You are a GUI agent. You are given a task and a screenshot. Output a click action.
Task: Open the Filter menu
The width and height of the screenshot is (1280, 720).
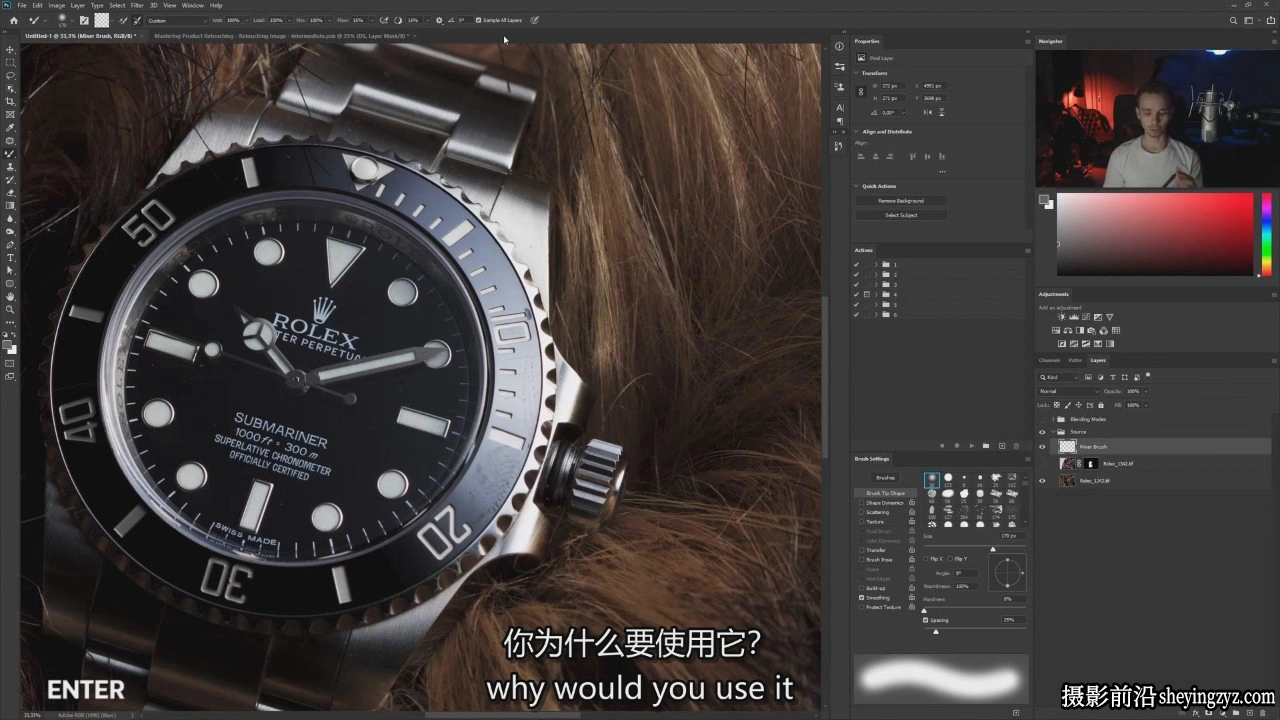coord(137,5)
